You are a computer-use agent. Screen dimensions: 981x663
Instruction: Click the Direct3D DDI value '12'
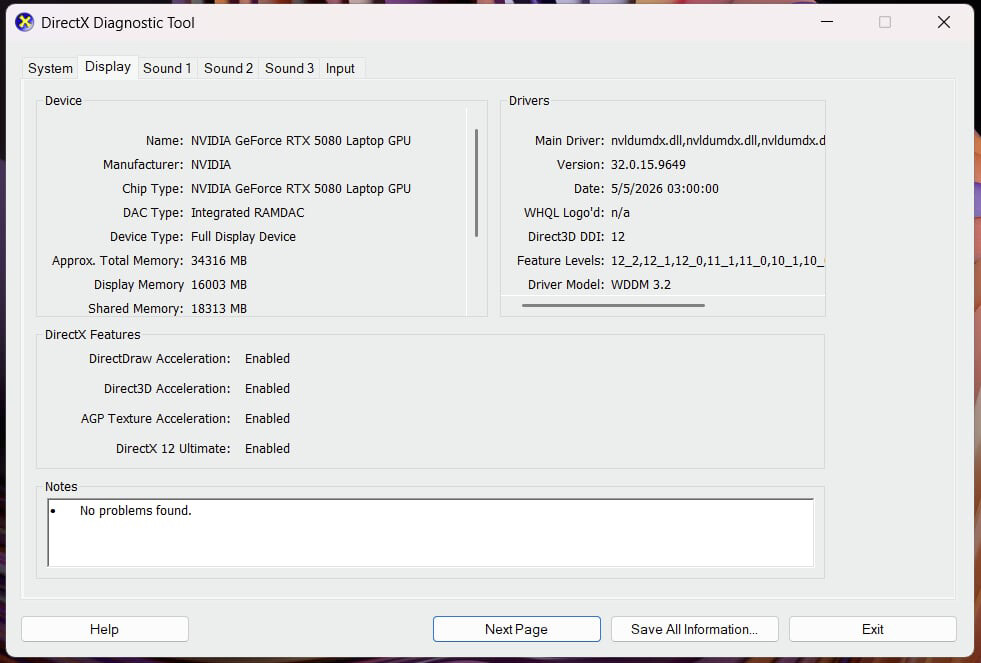[618, 236]
